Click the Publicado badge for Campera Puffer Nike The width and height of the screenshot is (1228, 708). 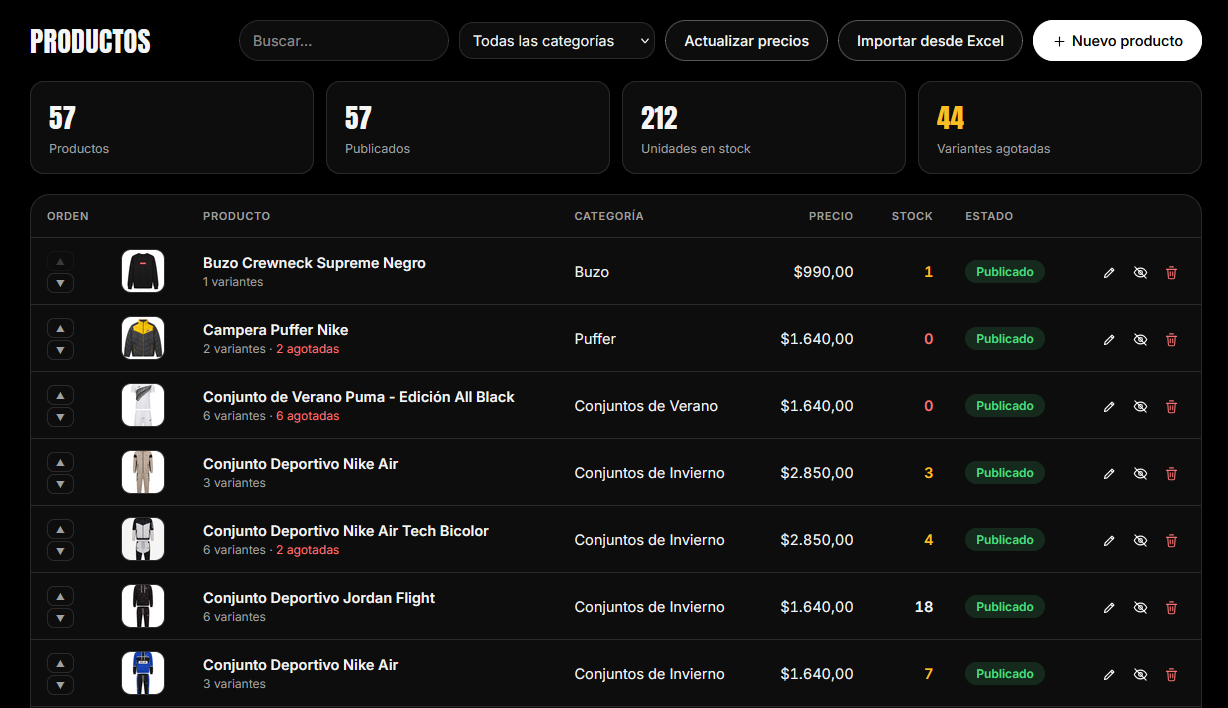pos(1005,339)
